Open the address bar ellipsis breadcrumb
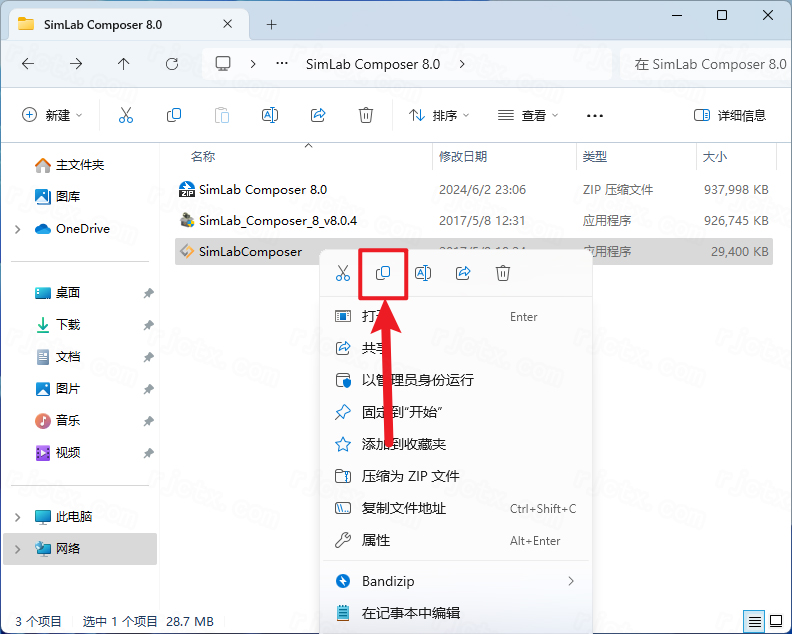This screenshot has width=792, height=634. click(282, 64)
